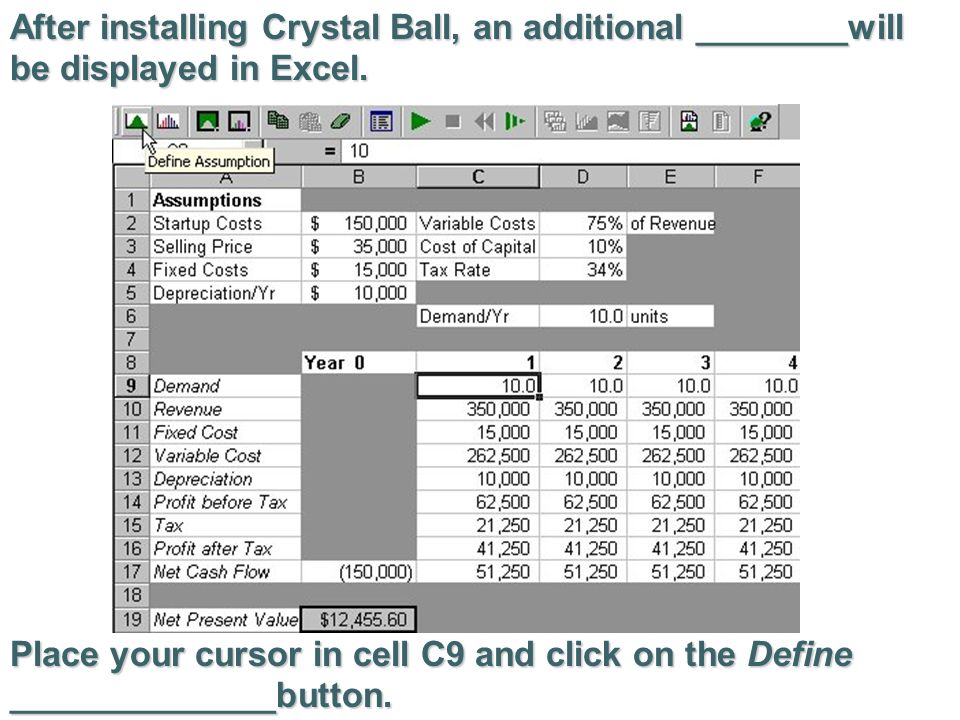
Task: Select row 19 header
Action: [x=132, y=620]
